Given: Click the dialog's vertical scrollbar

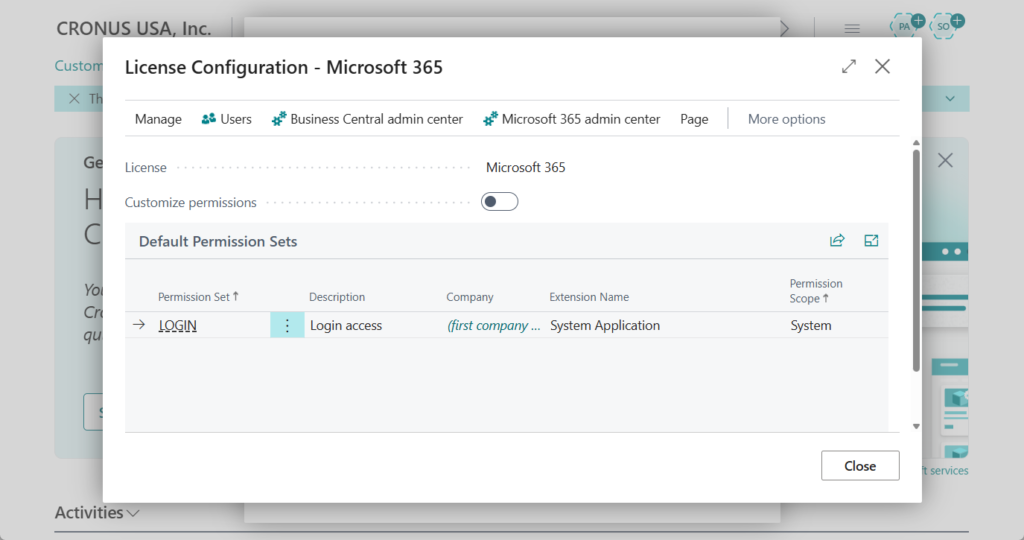Looking at the screenshot, I should click(x=916, y=260).
